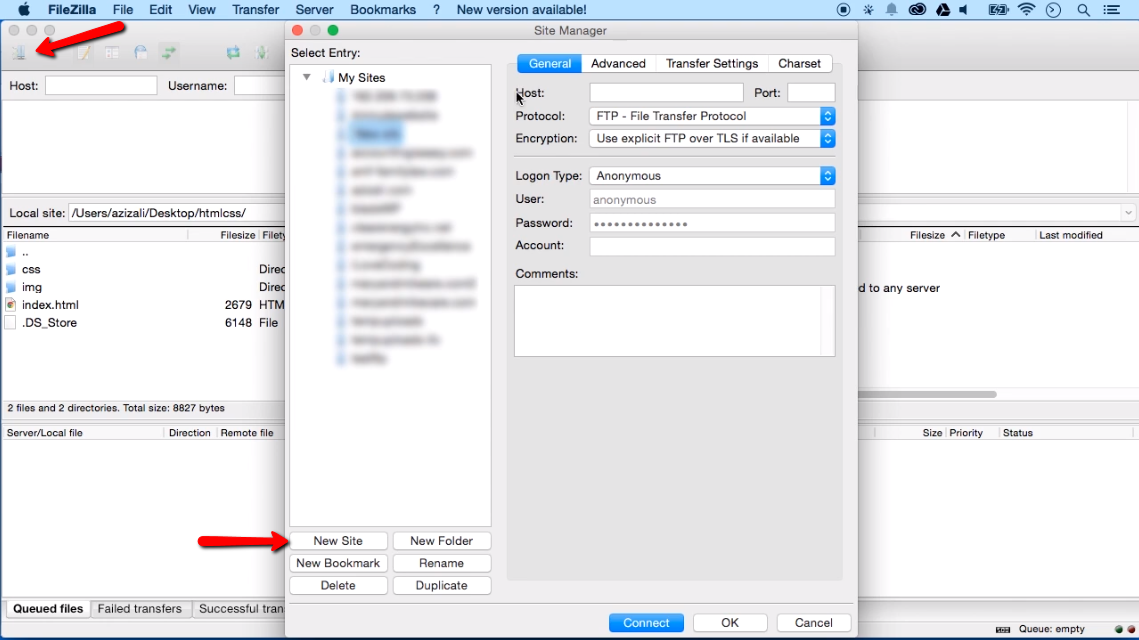The height and width of the screenshot is (640, 1139).
Task: Open the Site Manager toolbar icon
Action: coord(20,52)
